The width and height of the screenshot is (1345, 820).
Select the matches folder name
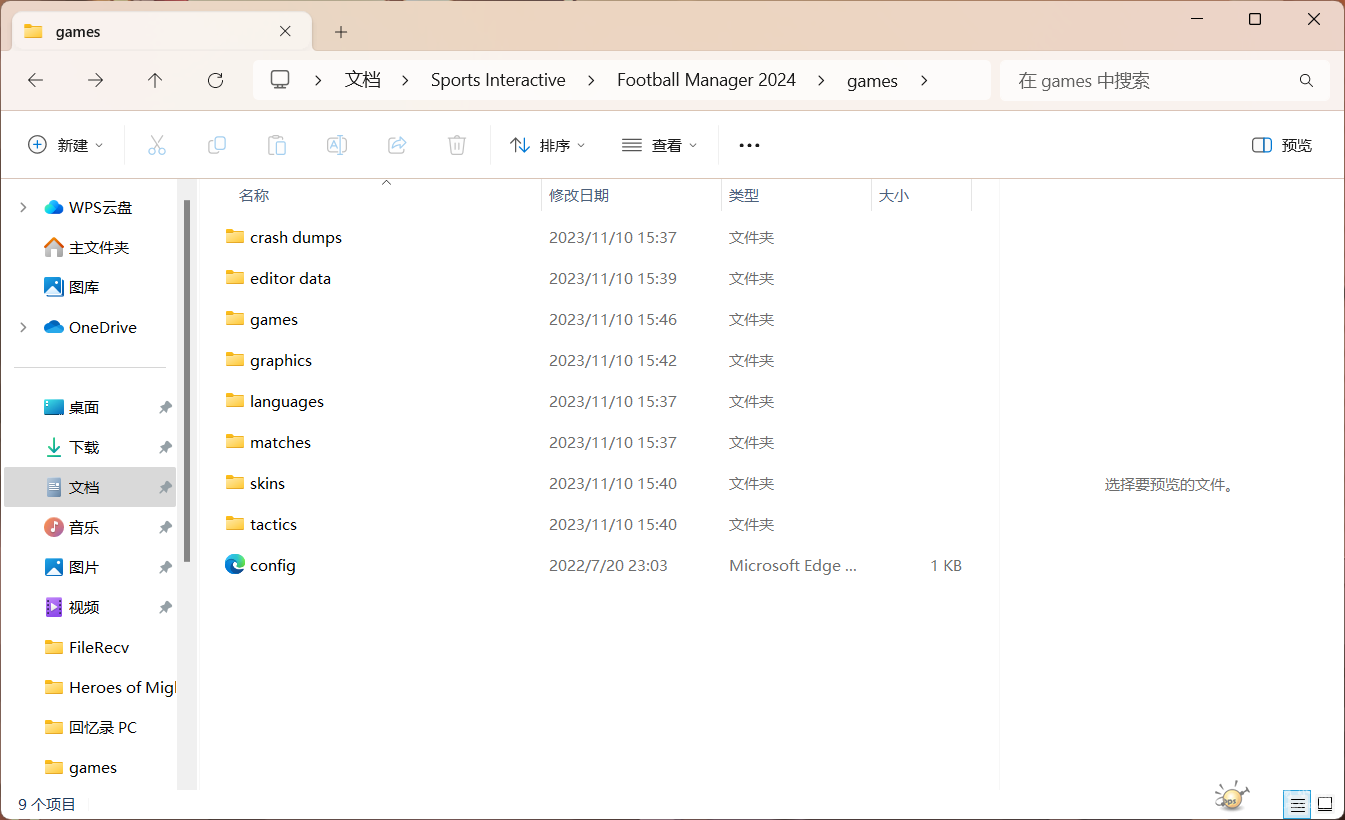tap(280, 442)
